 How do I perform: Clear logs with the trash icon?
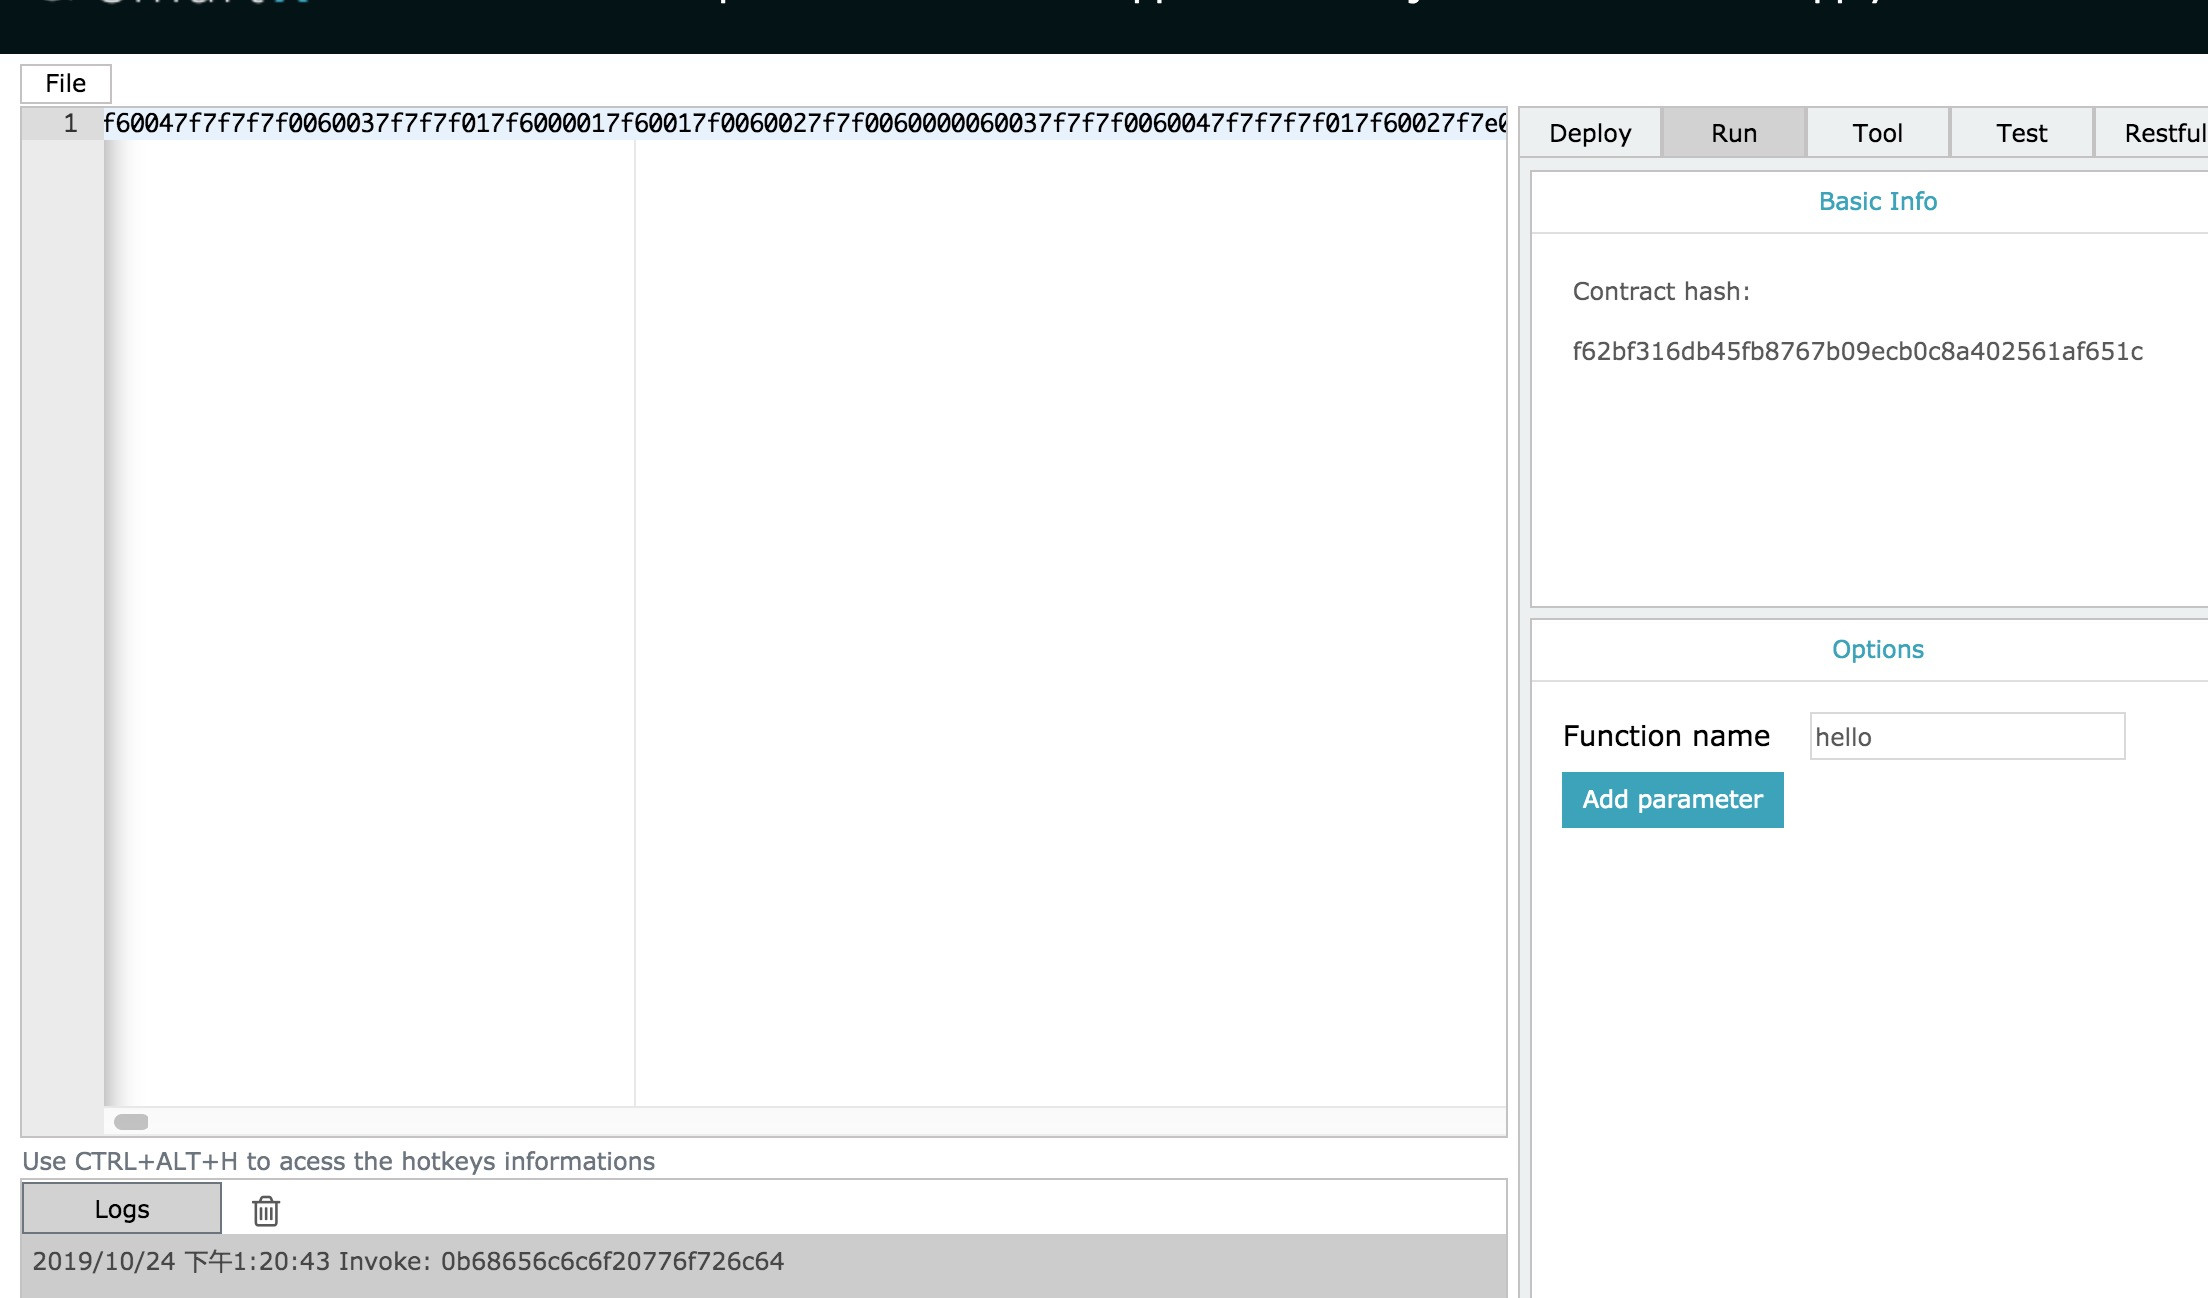coord(265,1211)
